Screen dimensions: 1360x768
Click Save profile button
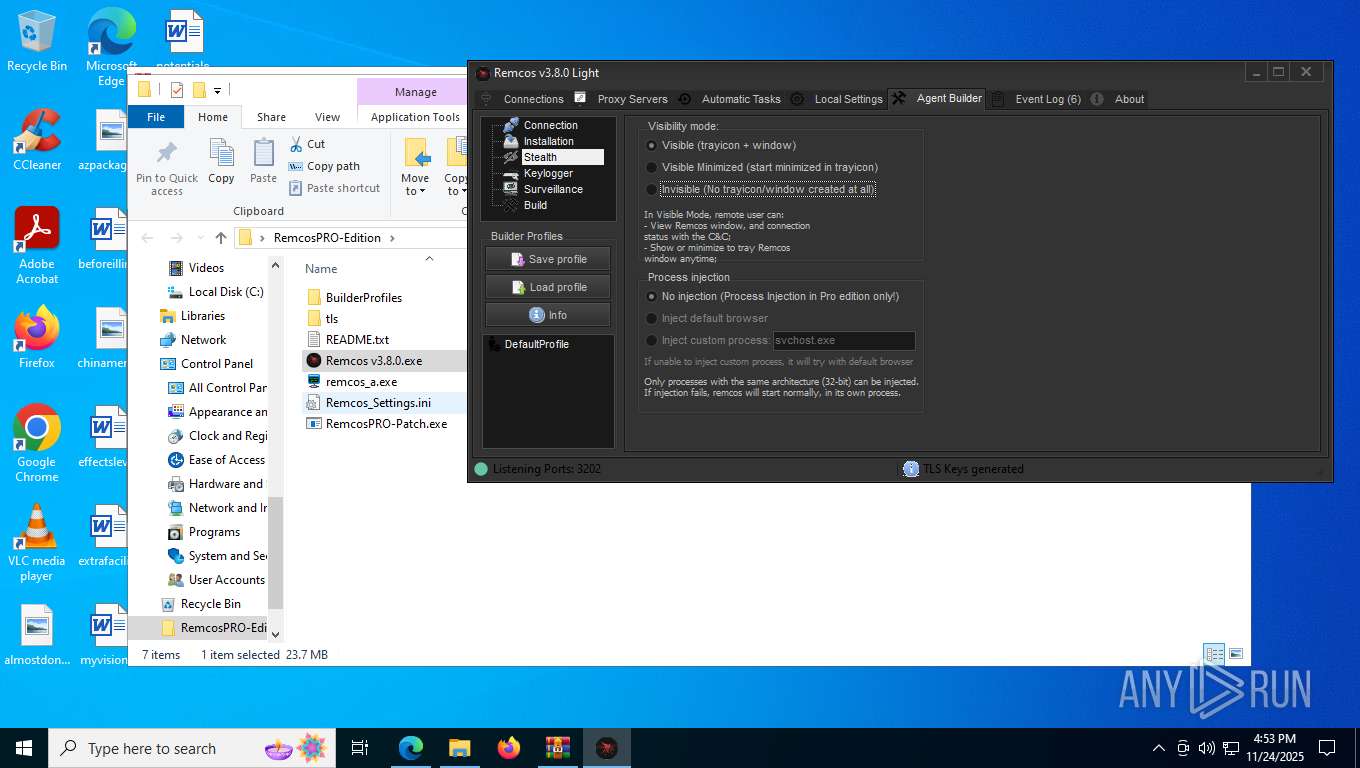point(548,259)
